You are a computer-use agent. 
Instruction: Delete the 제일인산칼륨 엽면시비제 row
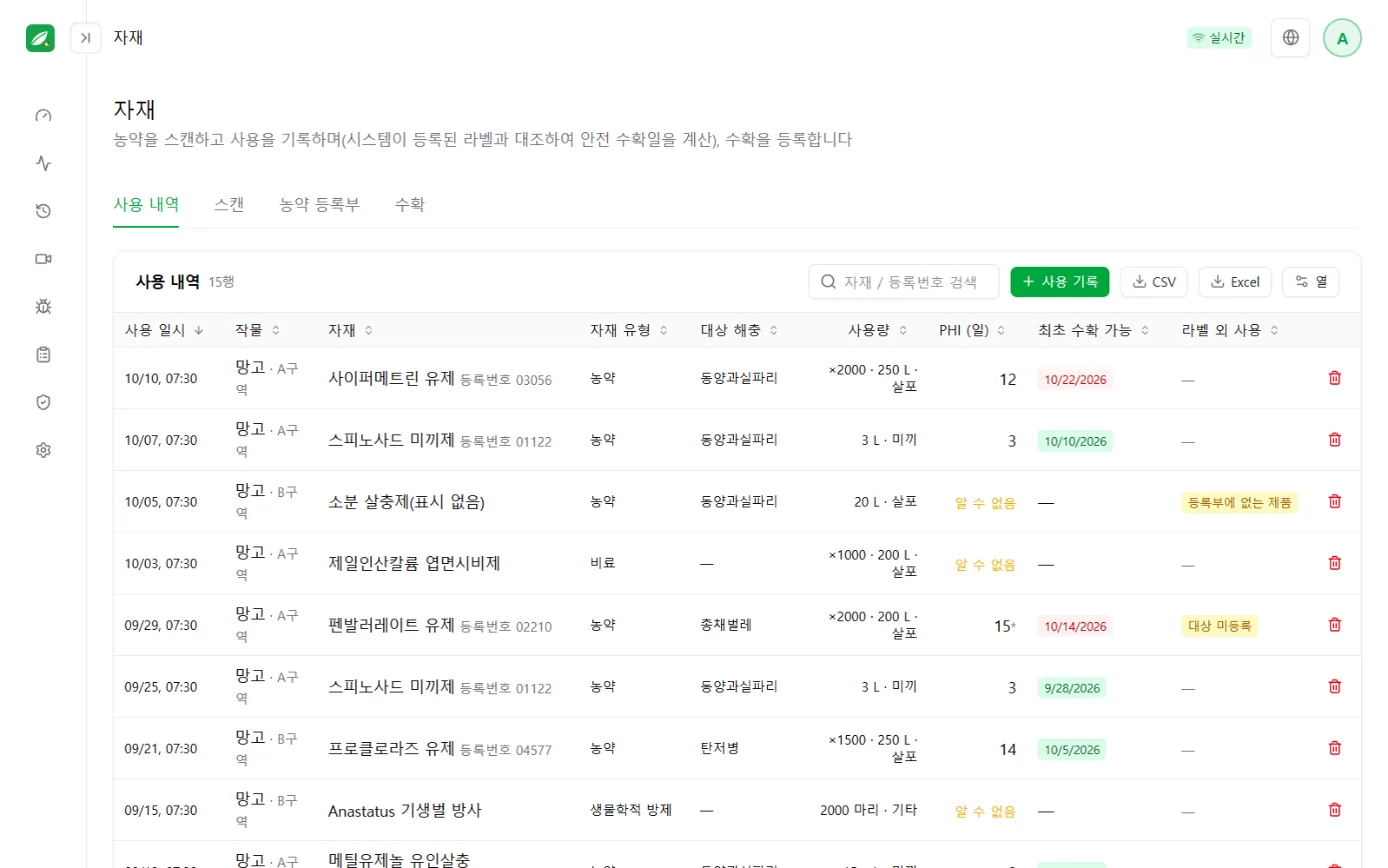tap(1334, 563)
